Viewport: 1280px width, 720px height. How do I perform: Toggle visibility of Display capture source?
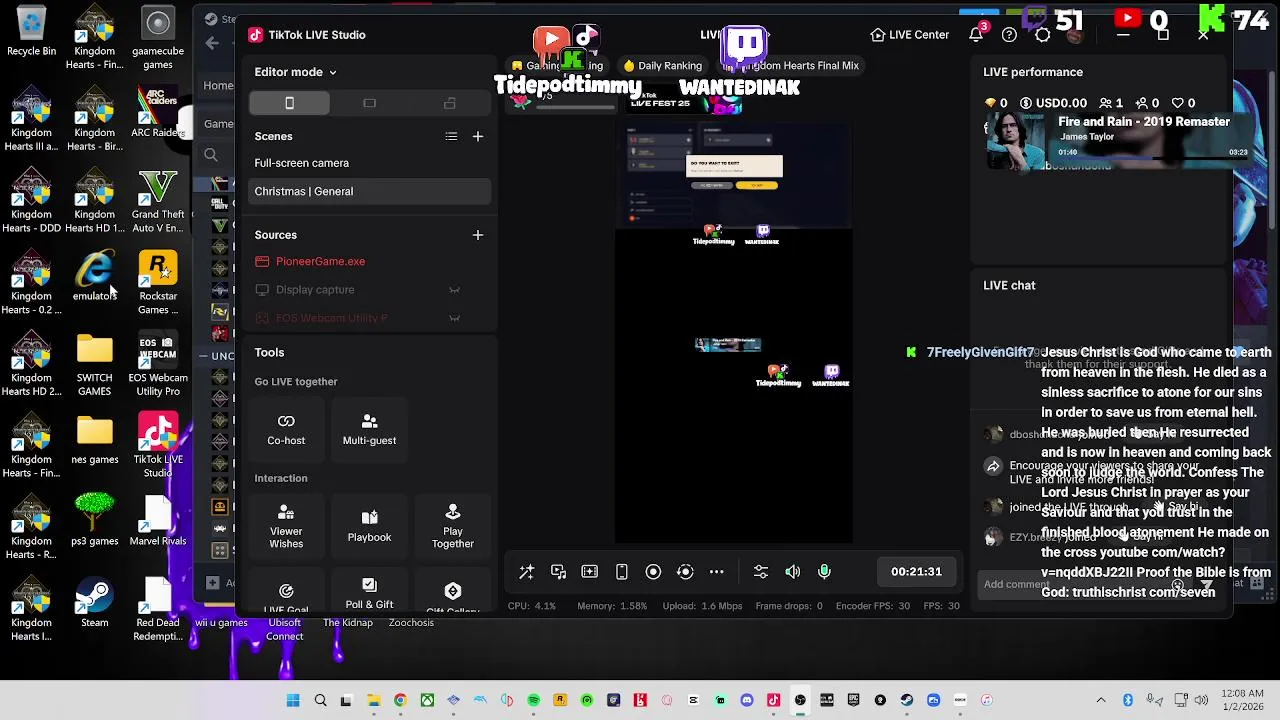(454, 290)
